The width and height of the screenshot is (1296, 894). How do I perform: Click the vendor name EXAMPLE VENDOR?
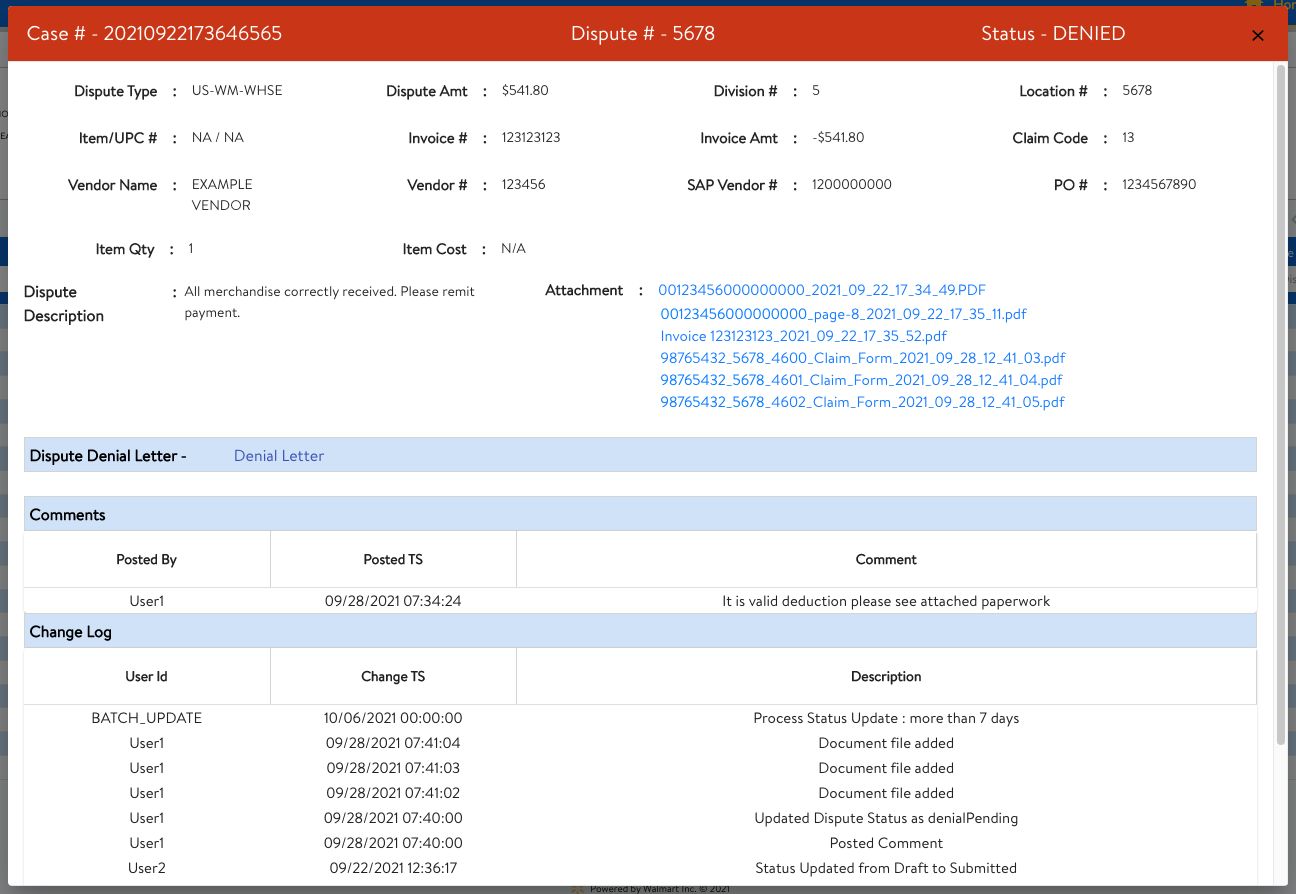coord(222,195)
